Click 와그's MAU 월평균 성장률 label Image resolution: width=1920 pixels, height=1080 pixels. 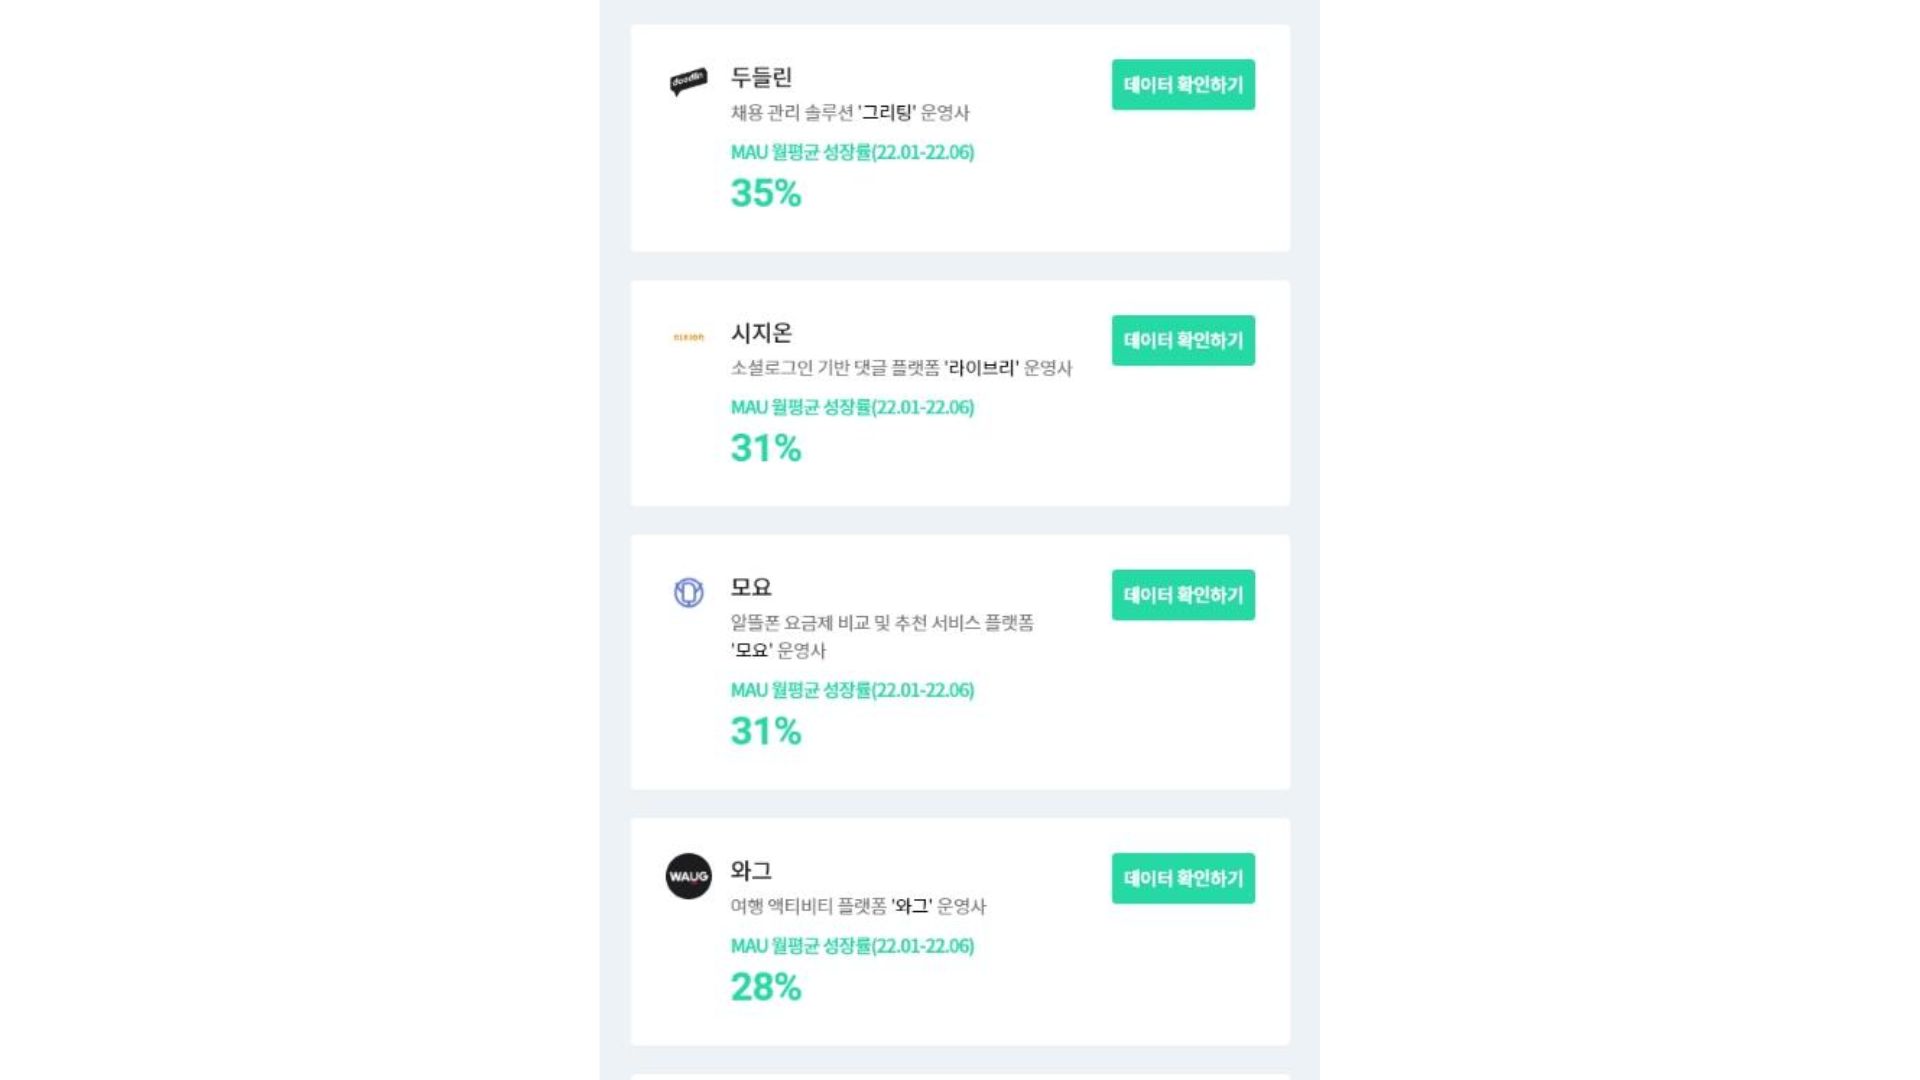pos(852,946)
